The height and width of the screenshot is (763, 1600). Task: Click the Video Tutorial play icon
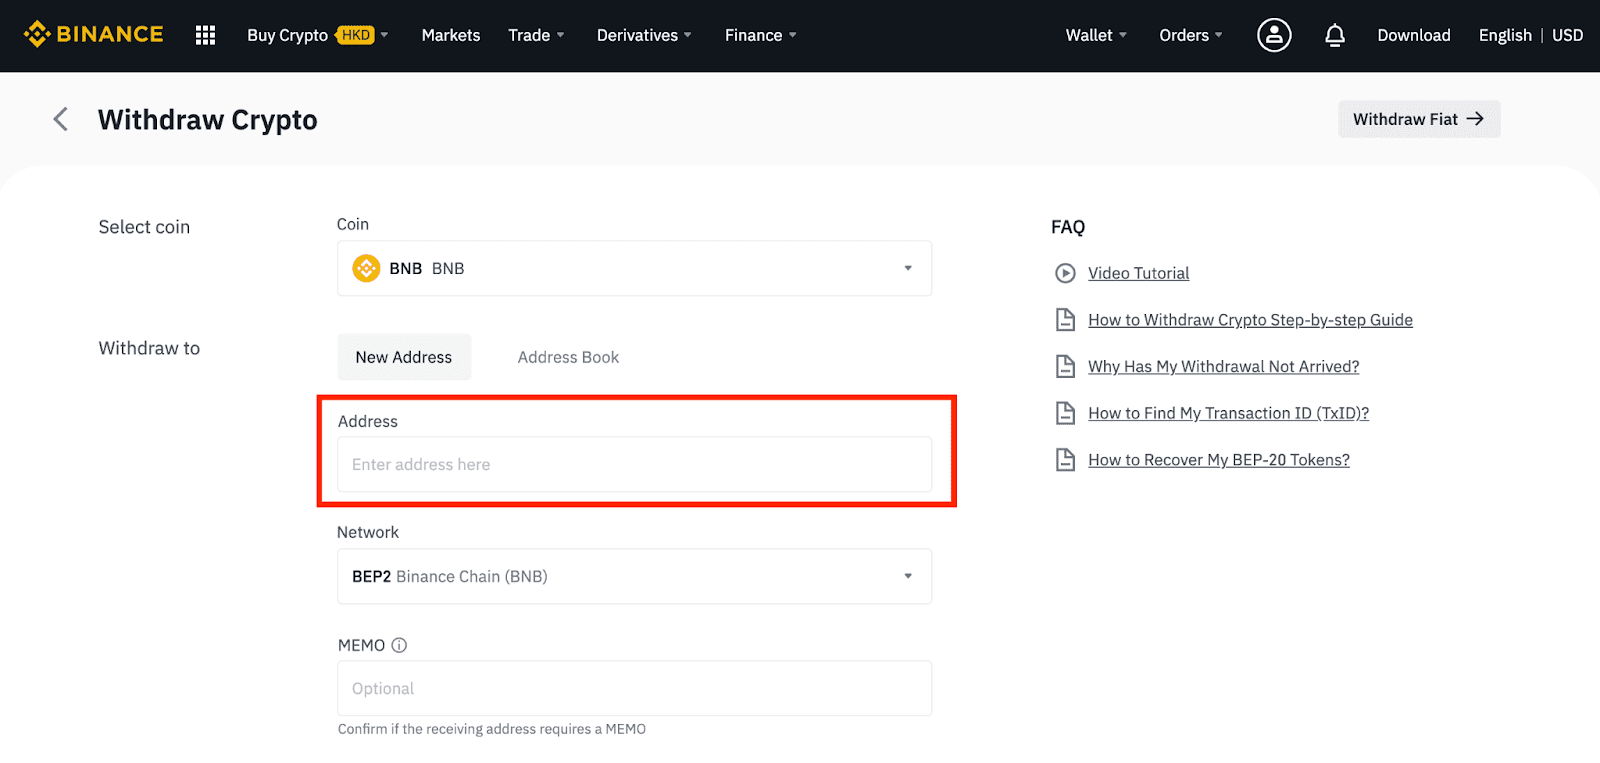click(1065, 273)
